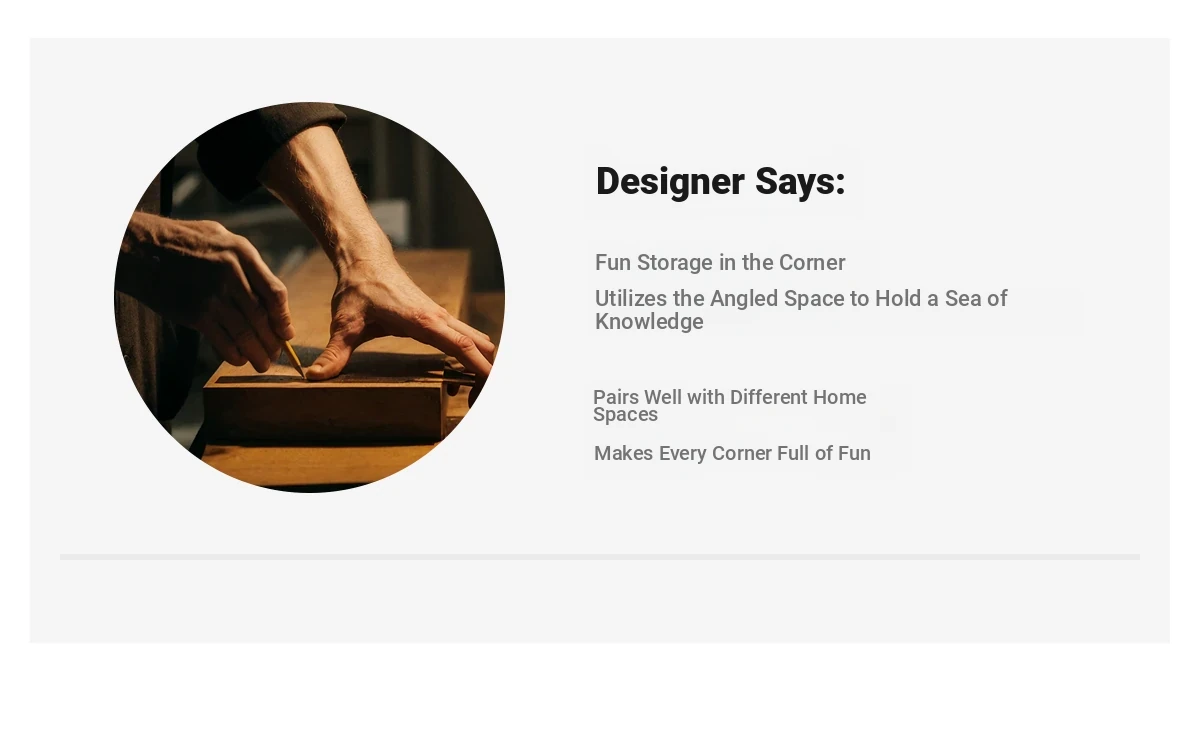Screen dimensions: 1200x750
Task: Click the word "Pairs"
Action: [616, 397]
